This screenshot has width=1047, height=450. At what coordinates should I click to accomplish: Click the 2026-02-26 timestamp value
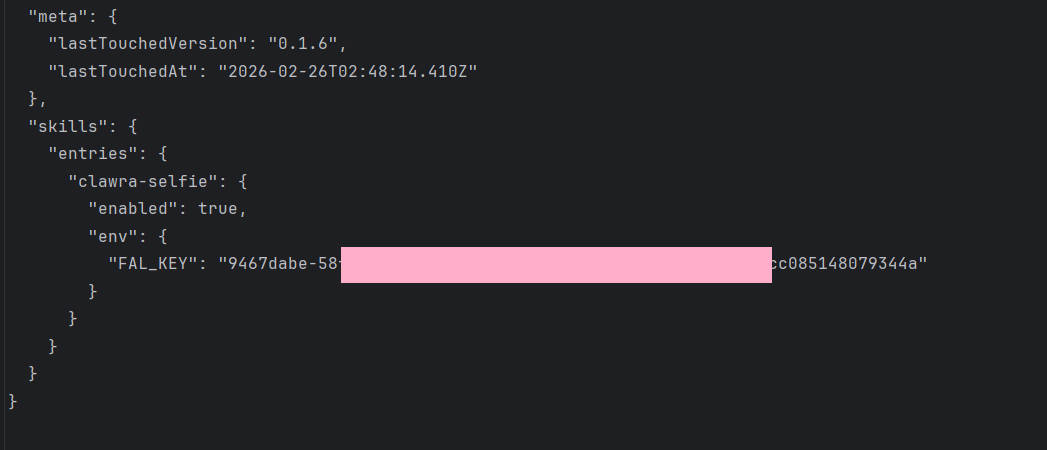click(348, 70)
